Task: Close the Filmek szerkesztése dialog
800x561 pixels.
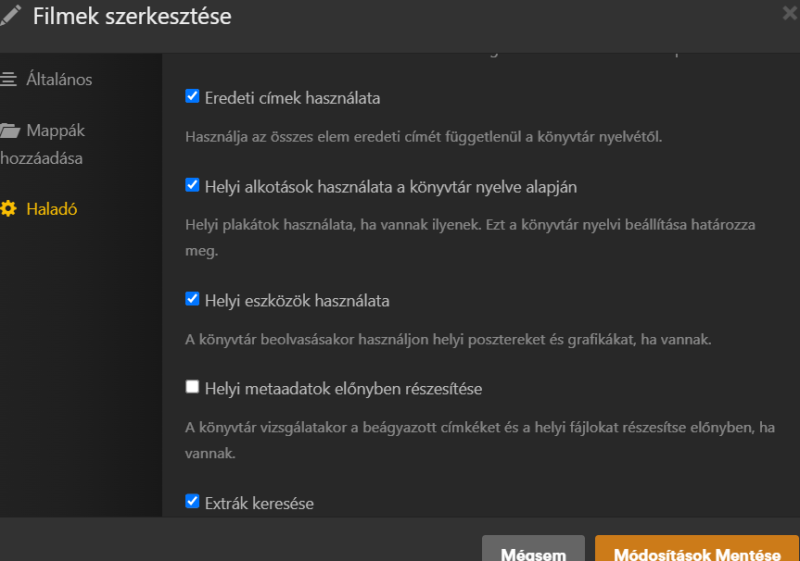Action: [x=790, y=13]
